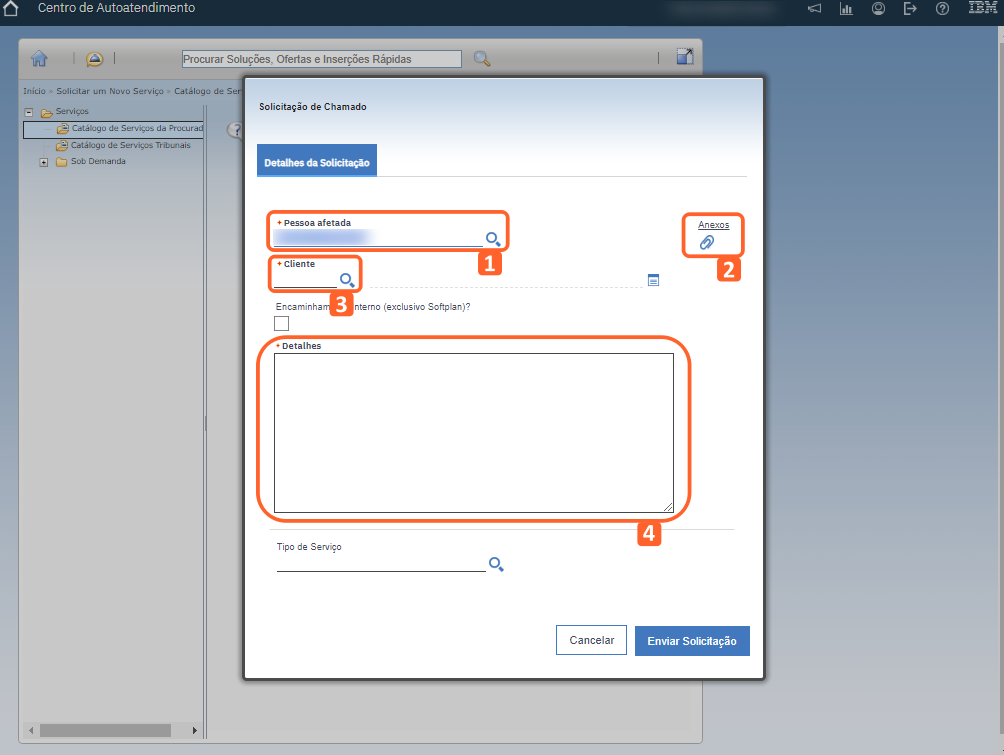Collapse the Serviços tree node
This screenshot has width=1004, height=755.
[x=29, y=112]
